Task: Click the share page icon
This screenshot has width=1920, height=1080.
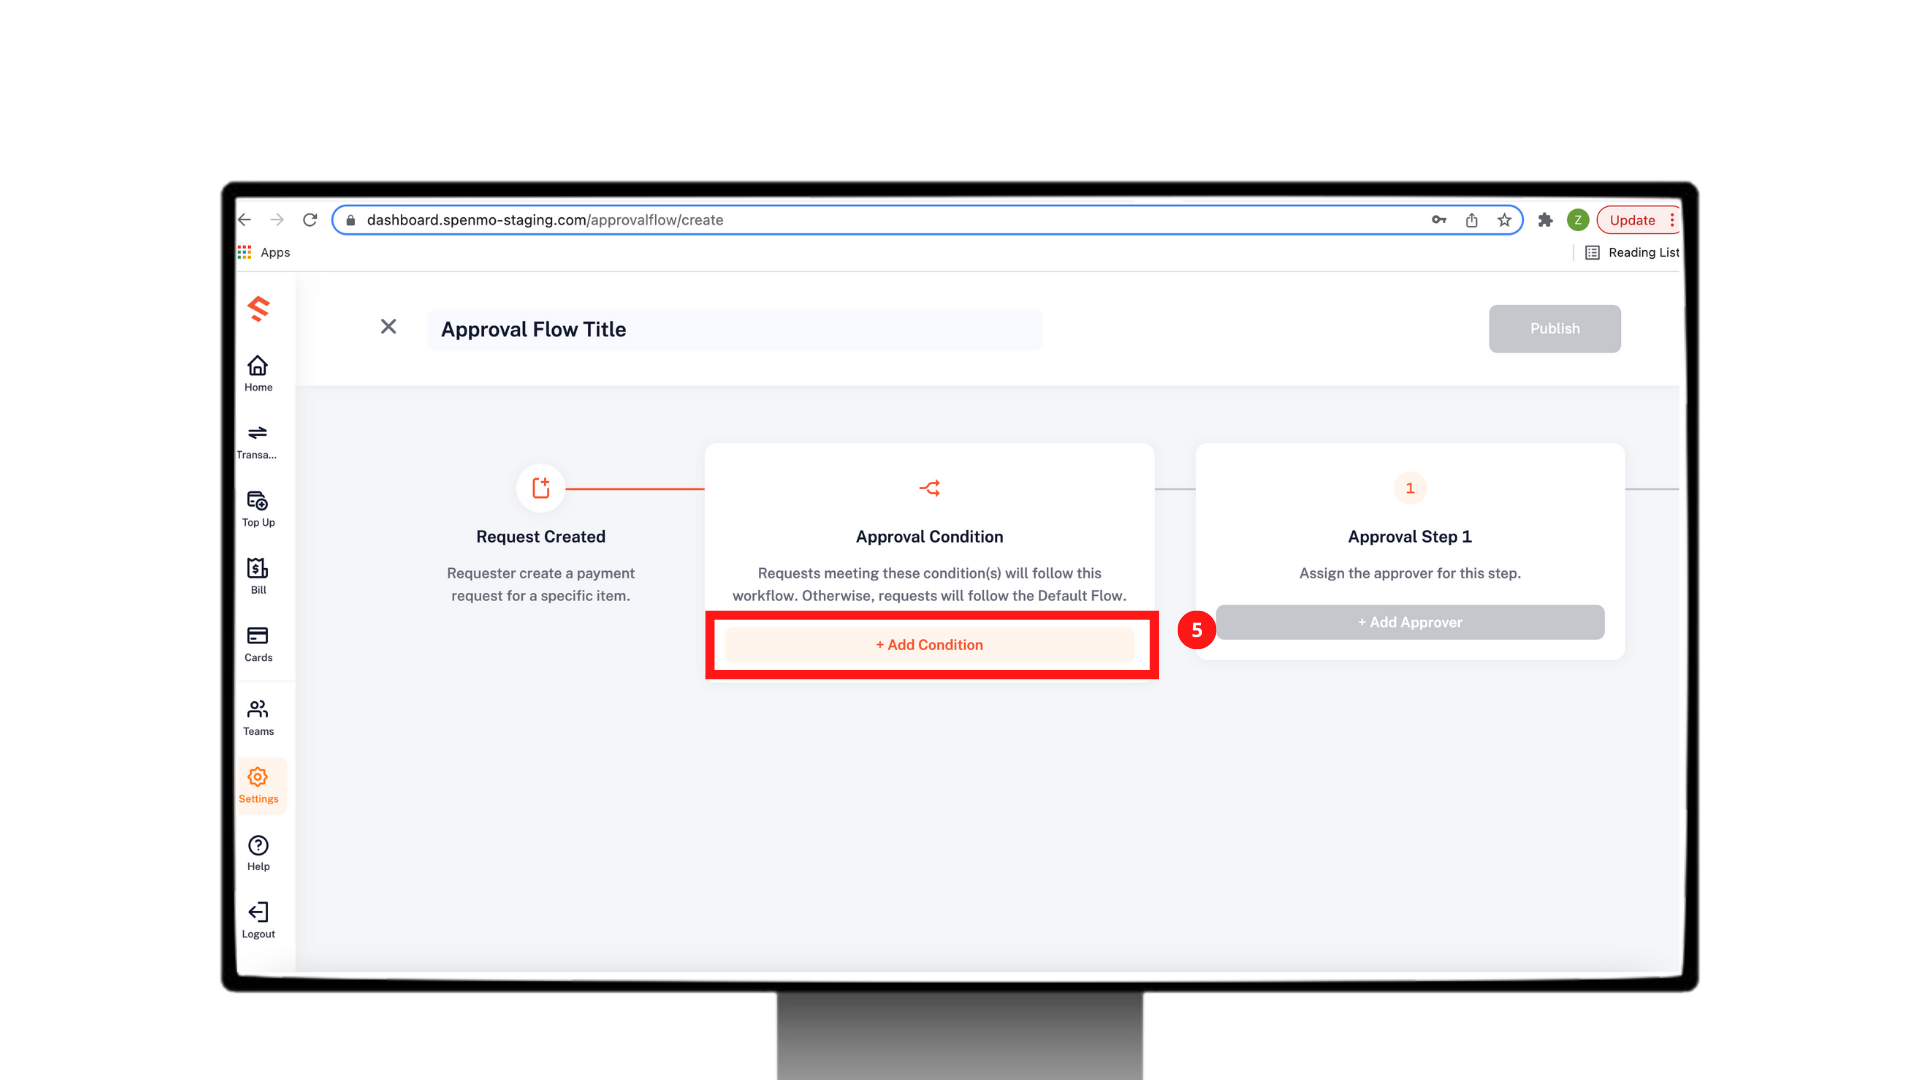Action: tap(1472, 220)
